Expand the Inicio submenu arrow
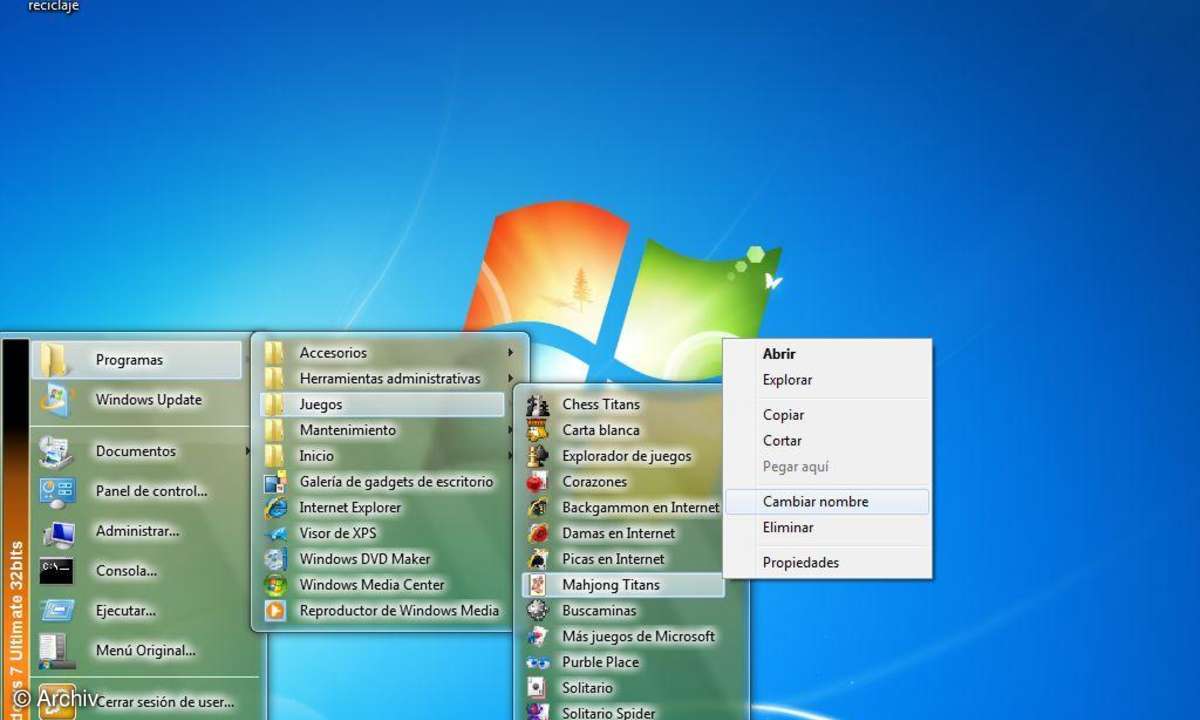This screenshot has width=1200, height=720. pos(511,456)
